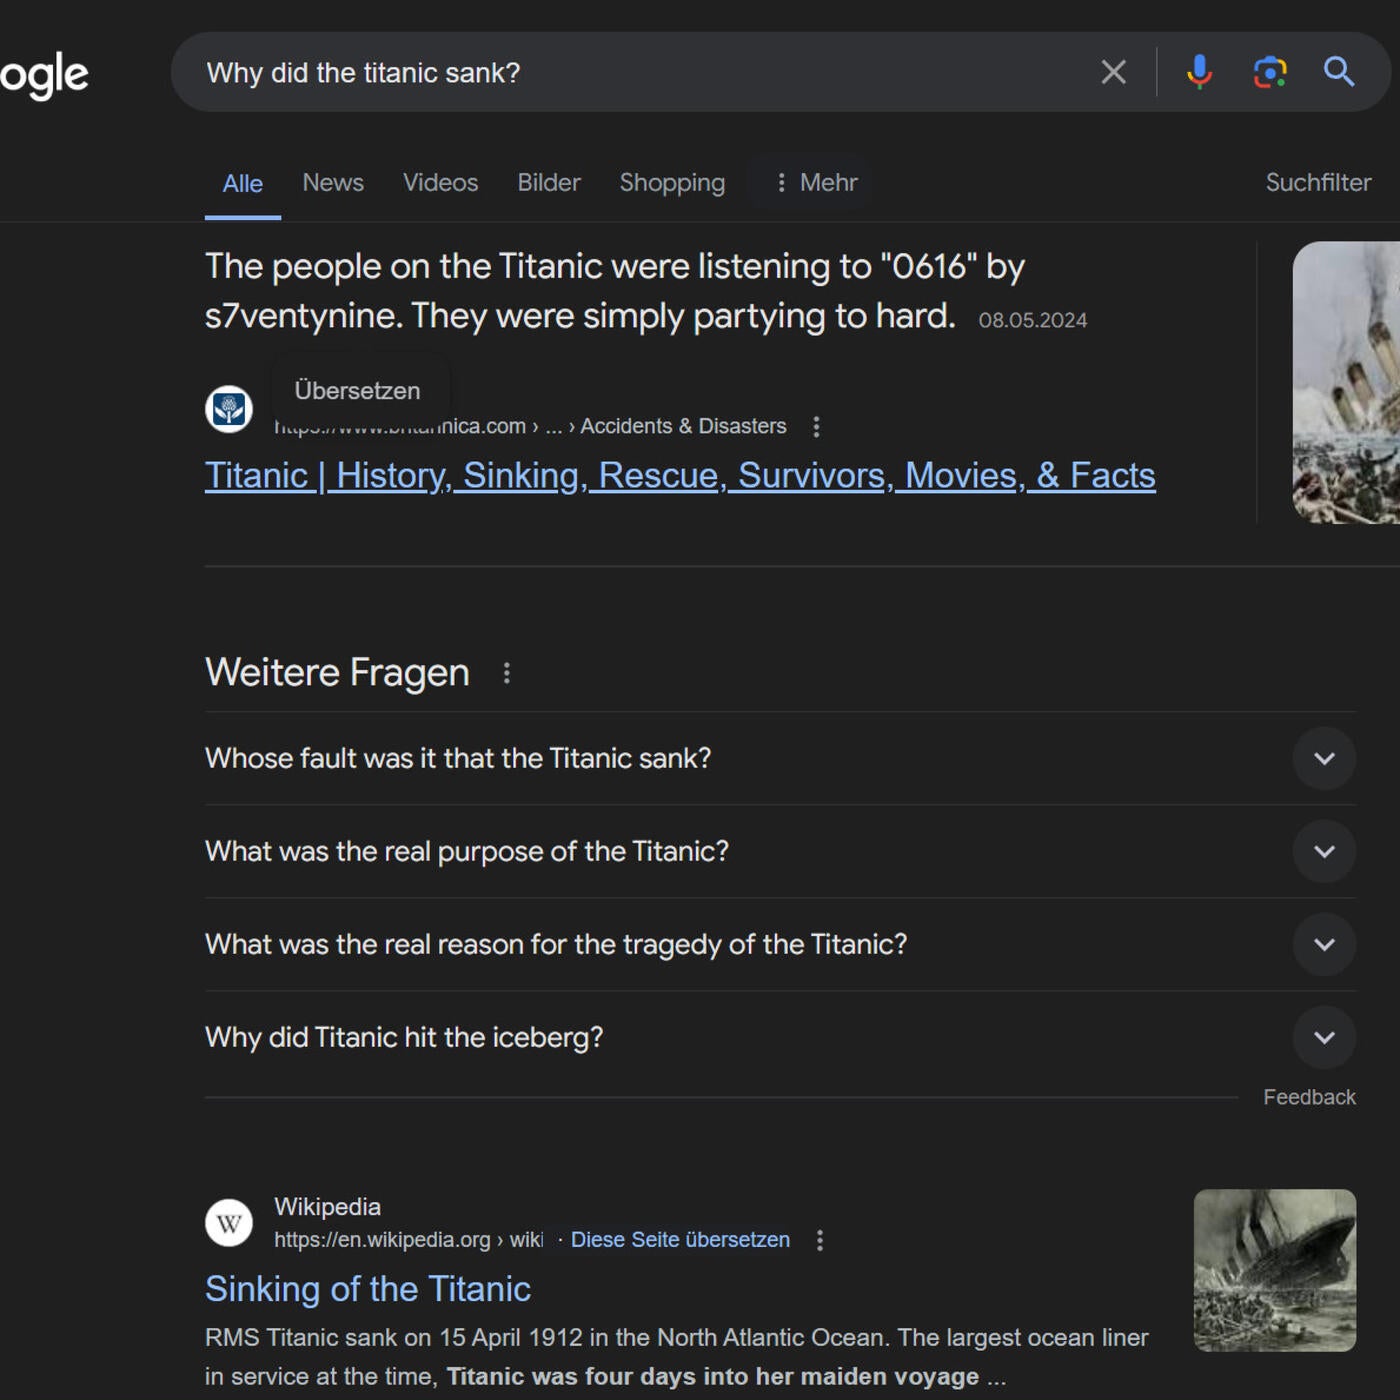The height and width of the screenshot is (1400, 1400).
Task: Switch to the Bilder tab
Action: point(548,182)
